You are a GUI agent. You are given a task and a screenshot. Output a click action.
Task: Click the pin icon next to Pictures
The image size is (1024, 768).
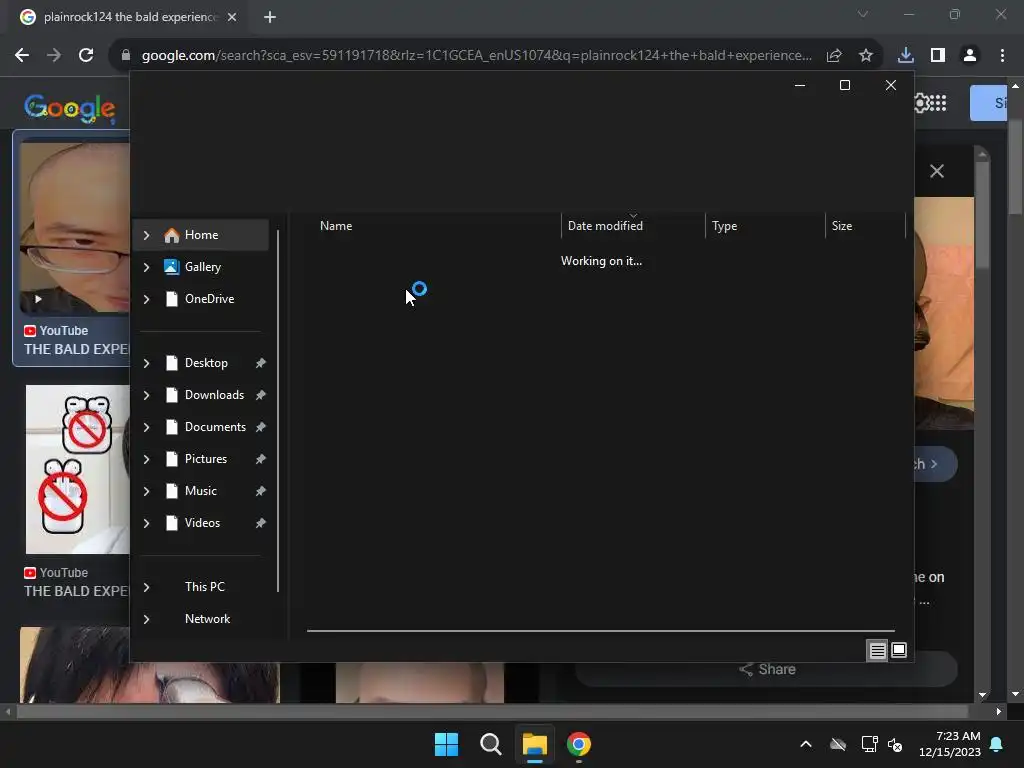click(261, 459)
